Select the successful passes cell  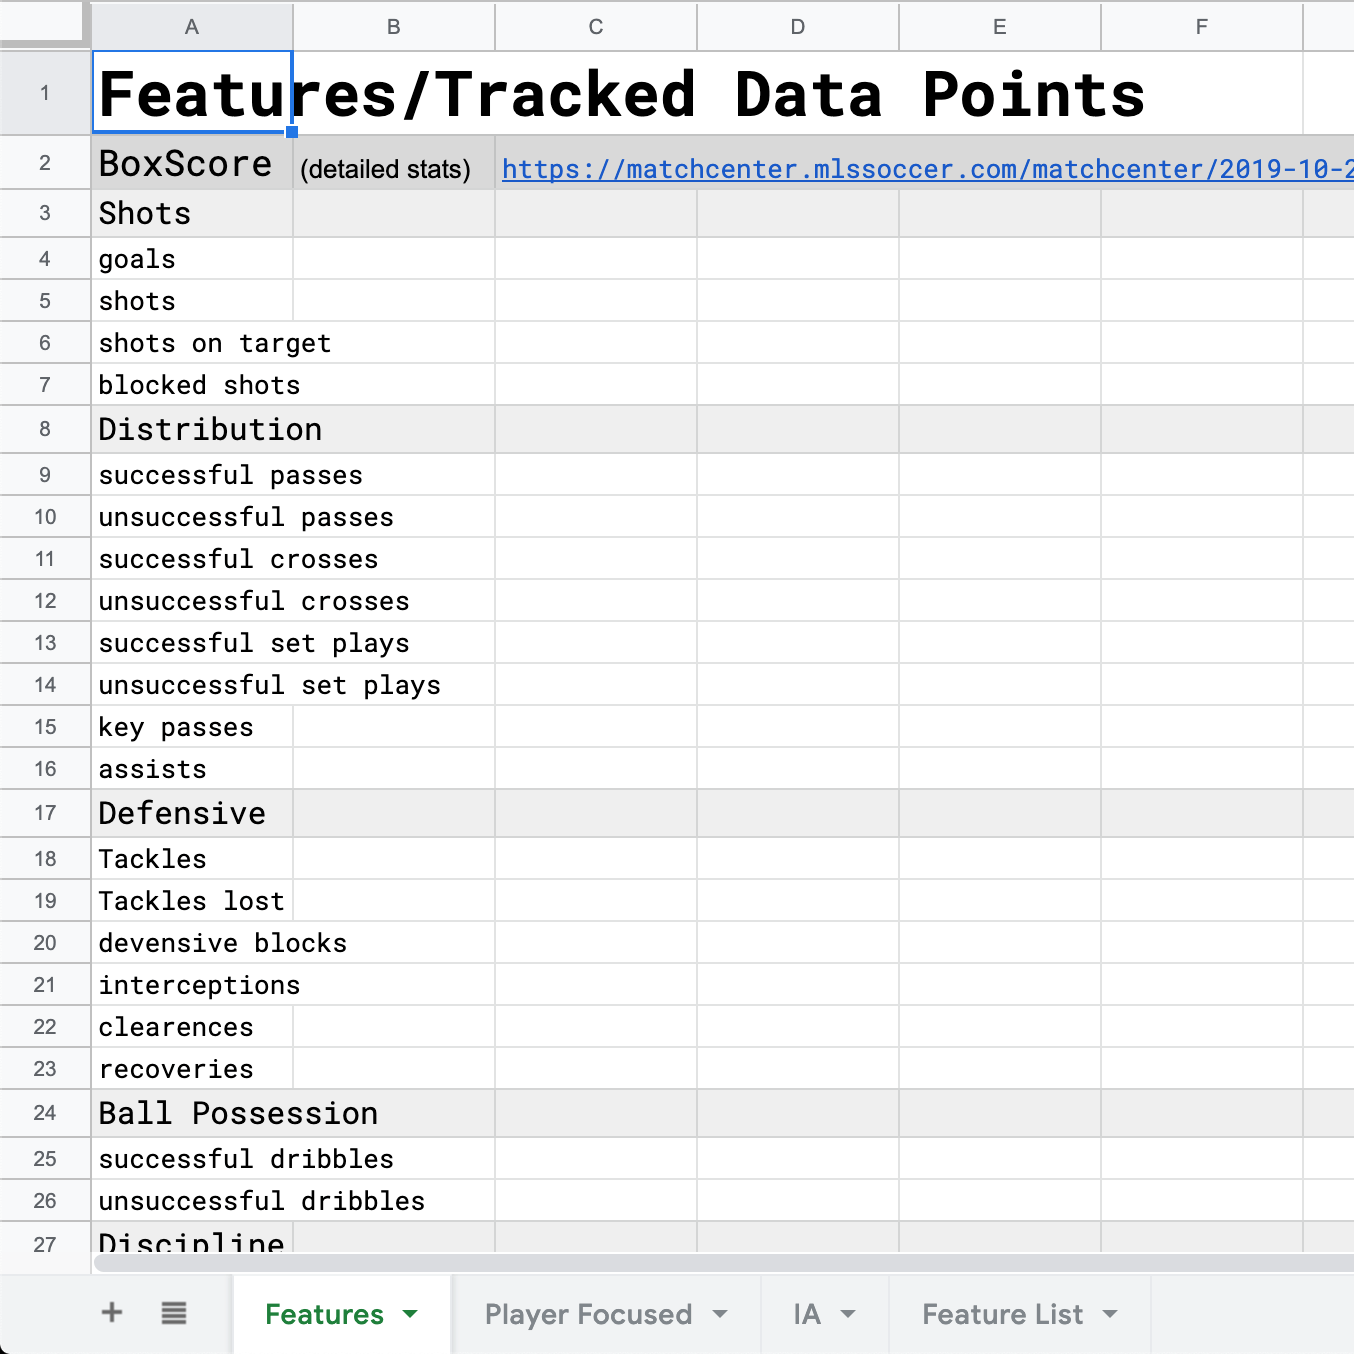pos(230,475)
